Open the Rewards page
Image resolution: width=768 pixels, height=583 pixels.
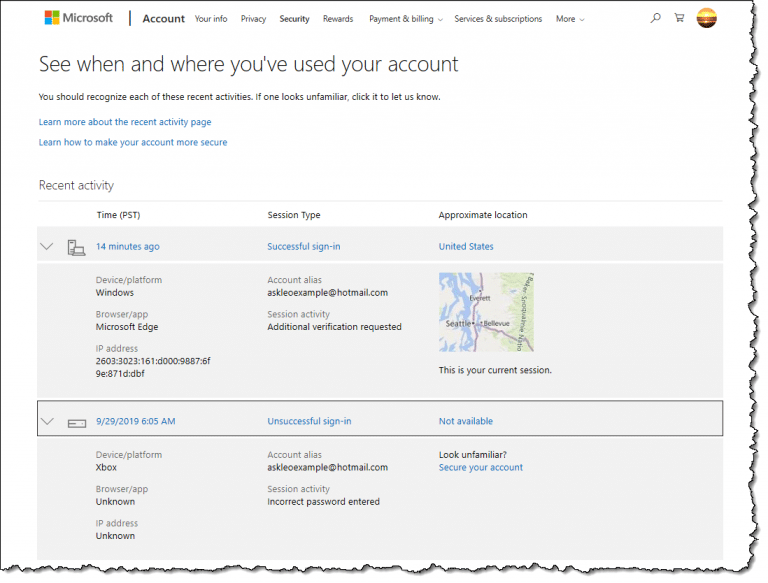click(338, 19)
